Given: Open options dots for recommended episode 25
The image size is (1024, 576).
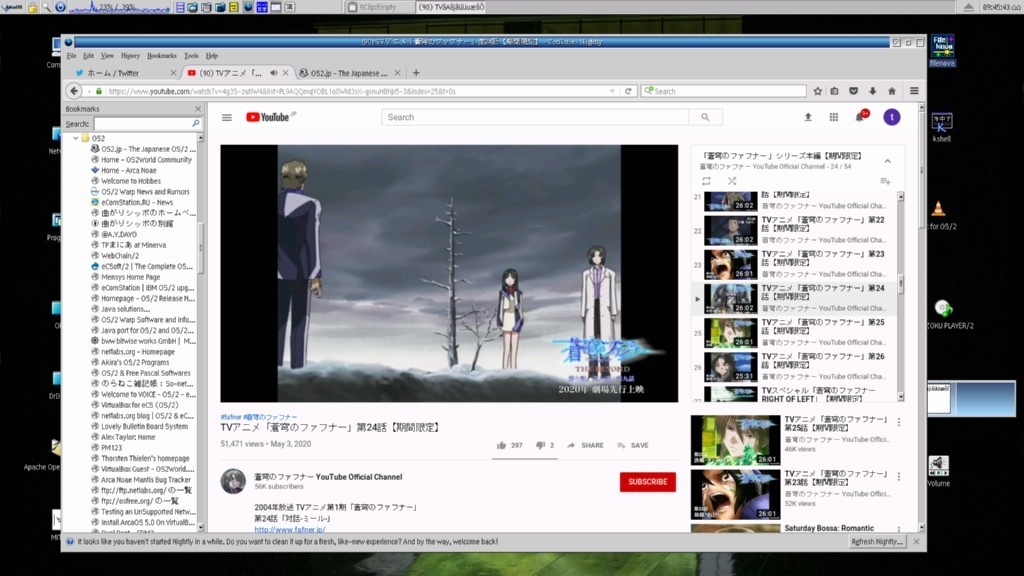Looking at the screenshot, I should point(899,423).
